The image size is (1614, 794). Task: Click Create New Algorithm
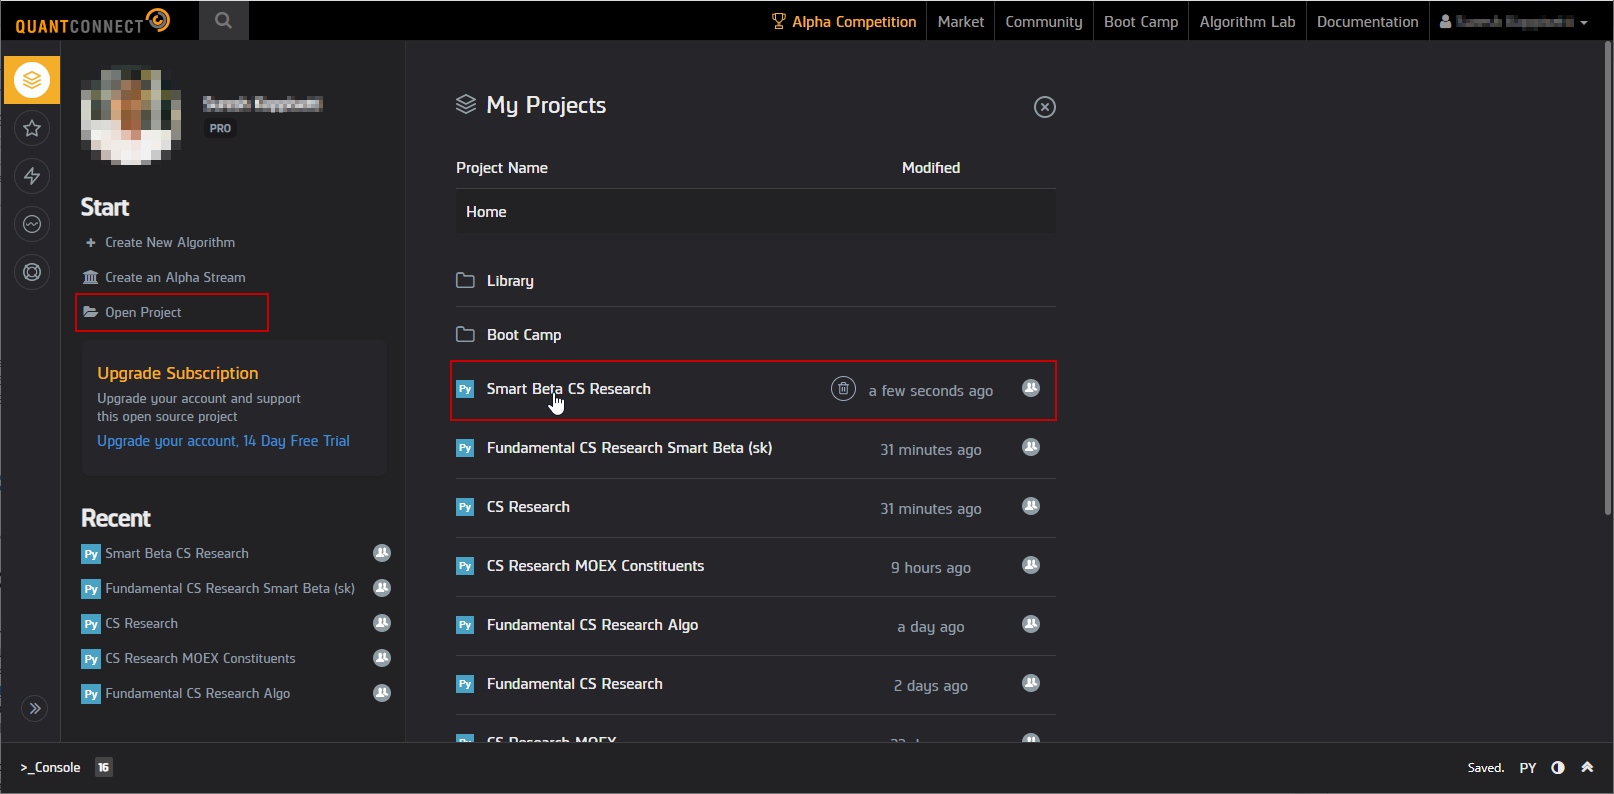point(170,242)
